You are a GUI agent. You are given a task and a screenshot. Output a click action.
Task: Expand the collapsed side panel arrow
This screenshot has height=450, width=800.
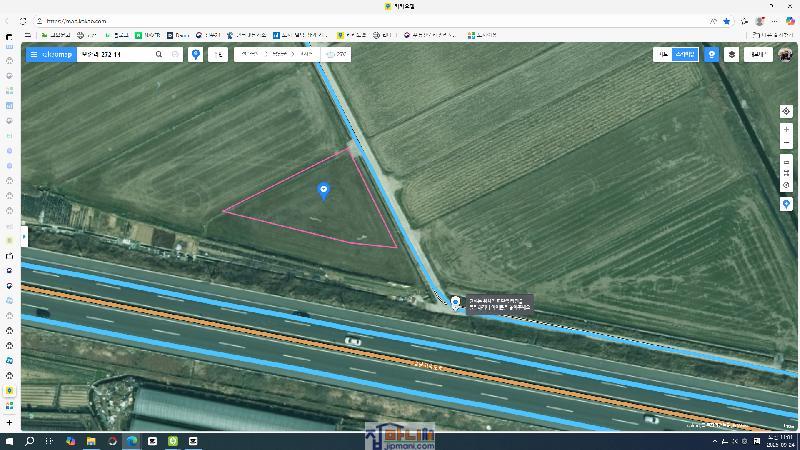coord(24,237)
